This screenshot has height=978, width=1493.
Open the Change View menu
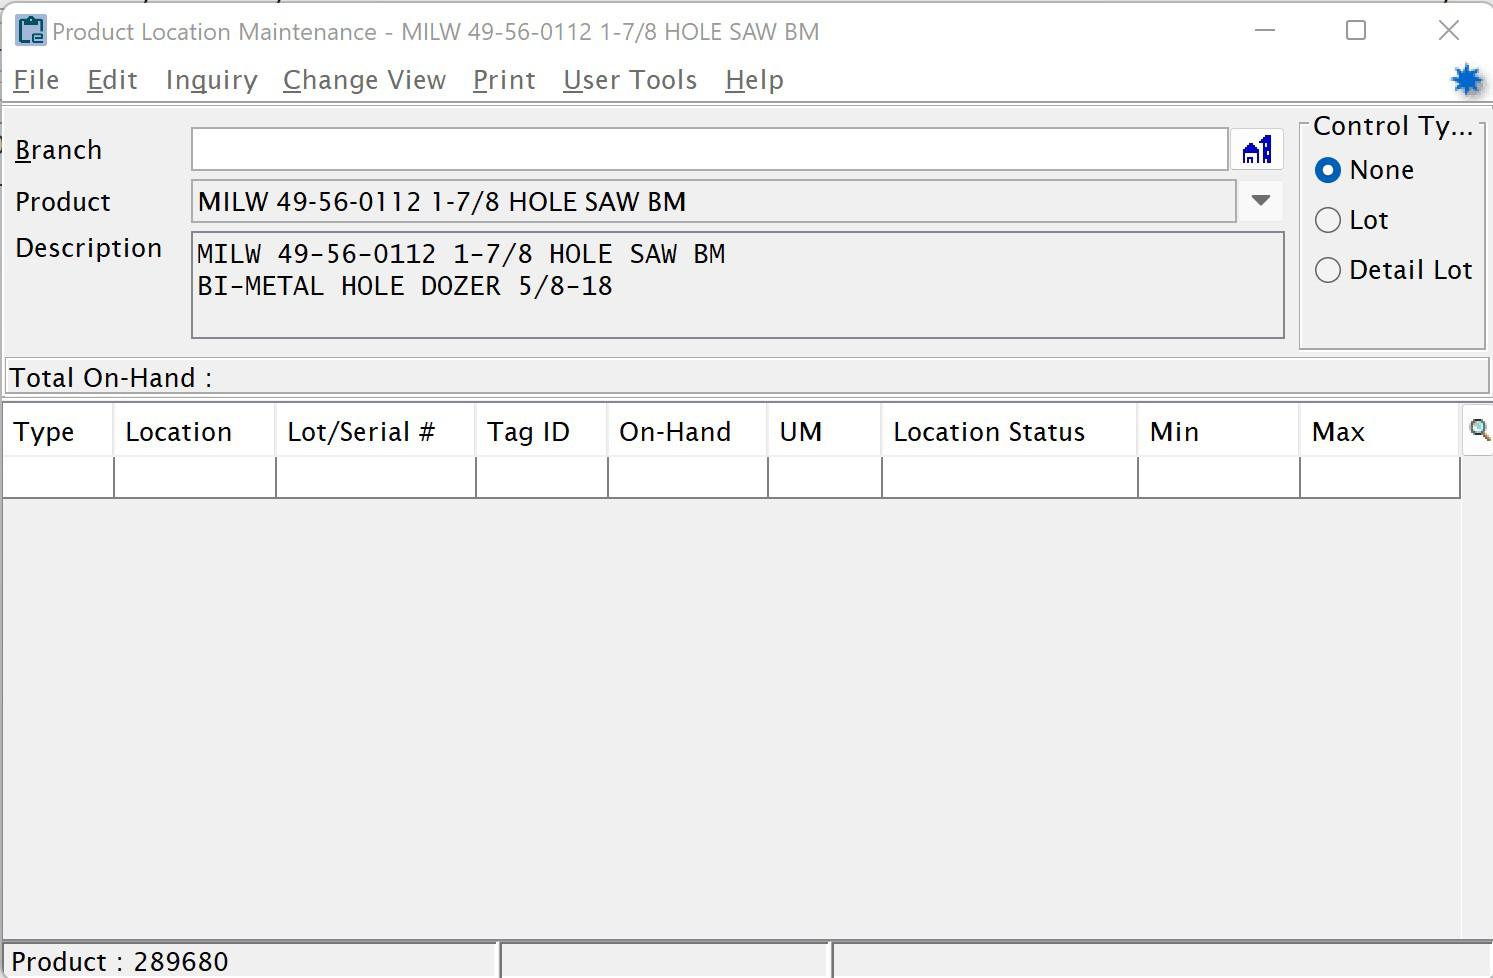(364, 80)
